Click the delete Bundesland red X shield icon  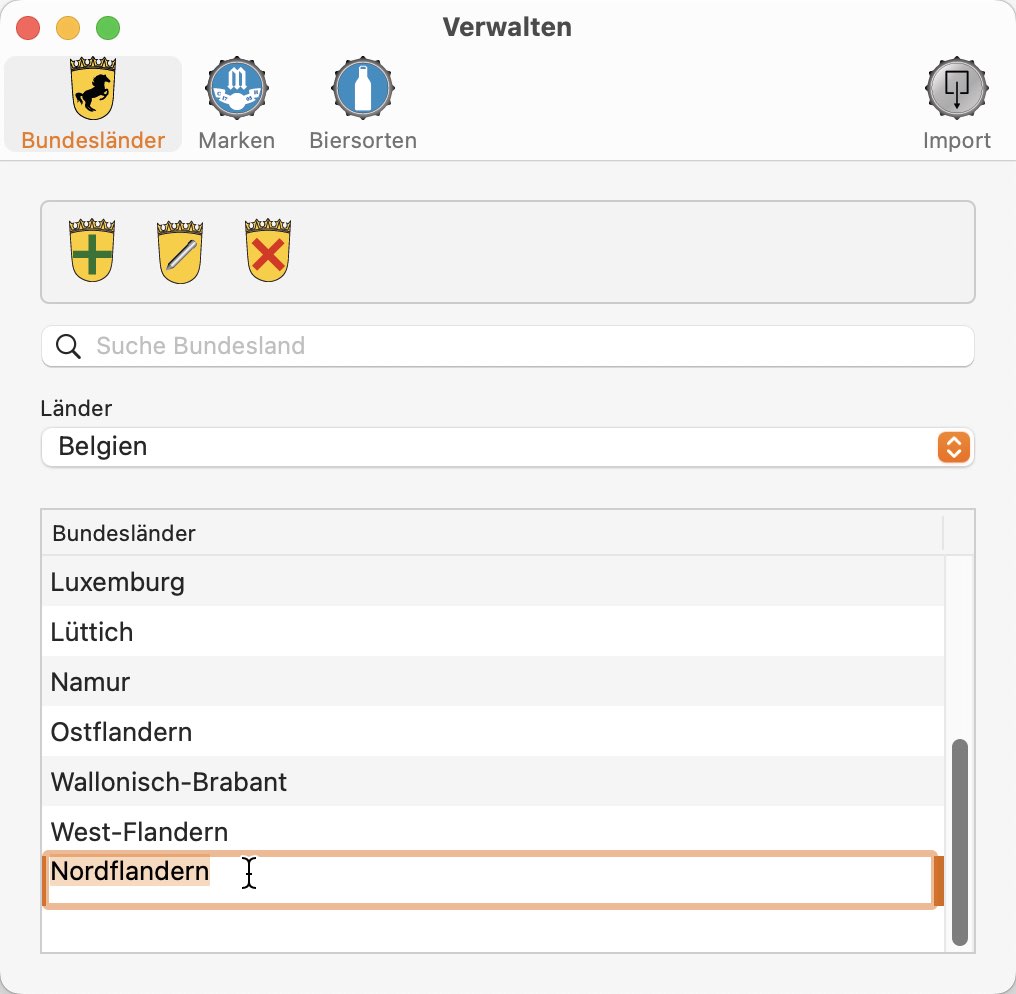(x=268, y=250)
